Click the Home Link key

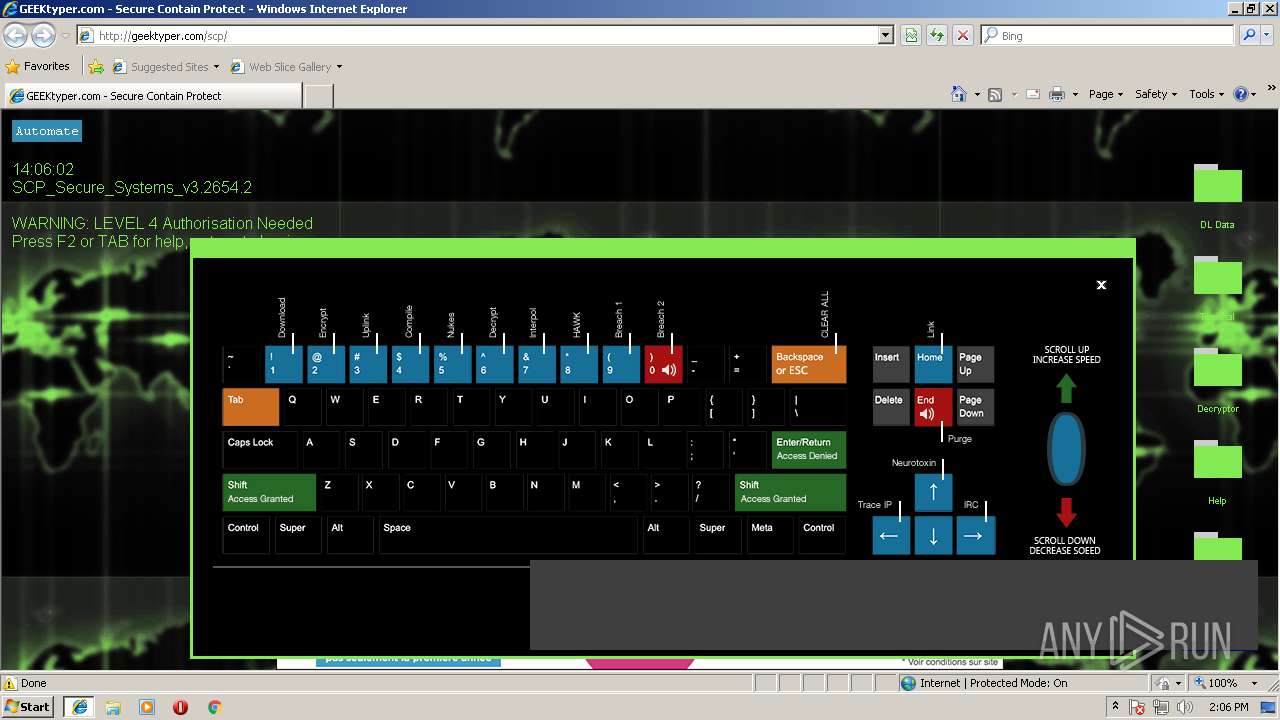(x=933, y=364)
